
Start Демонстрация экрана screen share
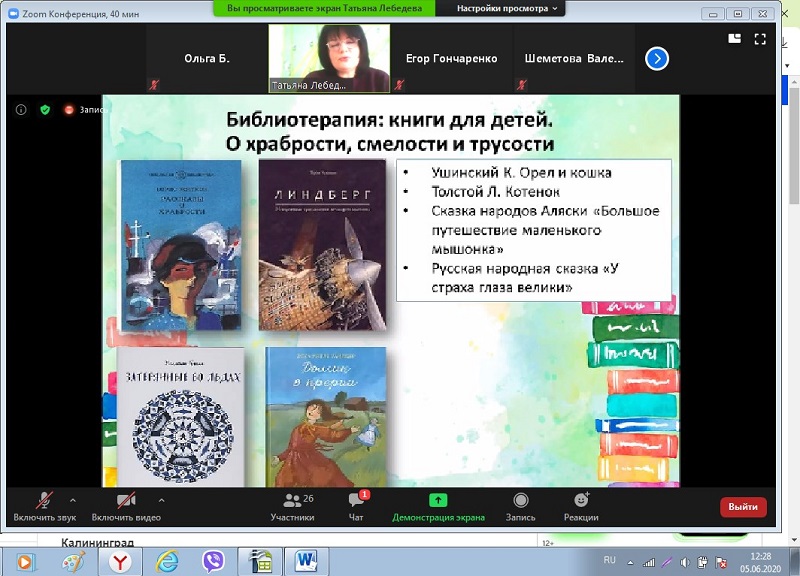[438, 507]
